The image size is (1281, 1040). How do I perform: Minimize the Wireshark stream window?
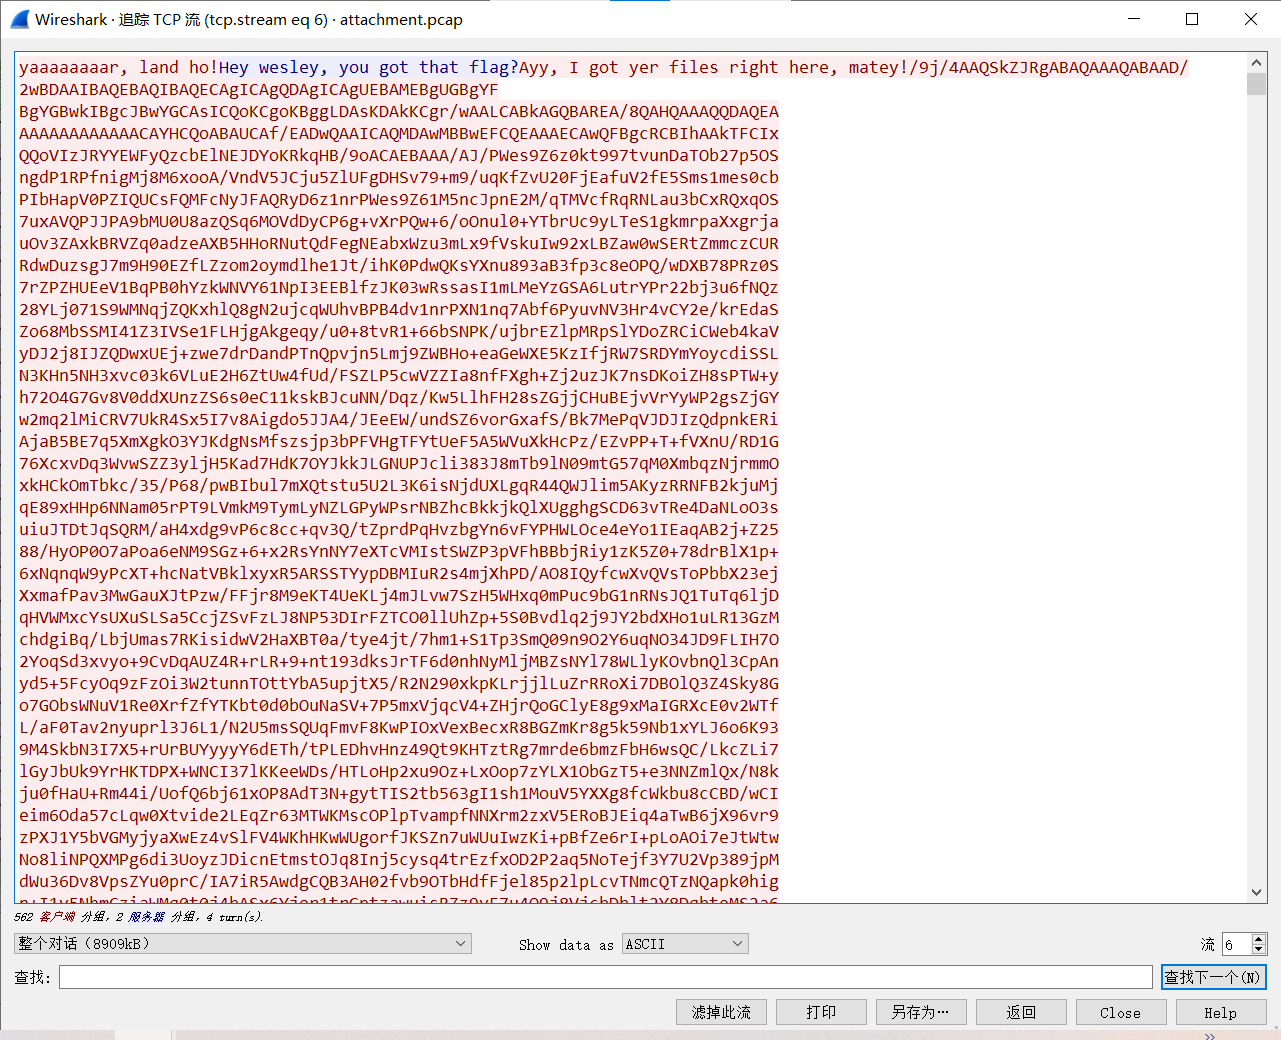(x=1134, y=19)
